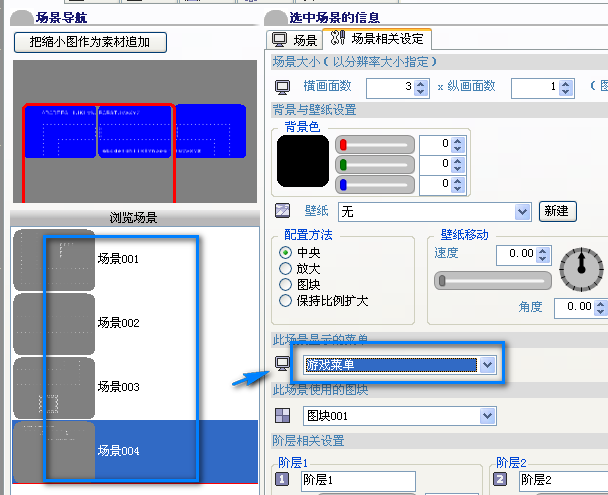Screen dimensions: 608x495
Task: Click the red value input field
Action: point(435,145)
